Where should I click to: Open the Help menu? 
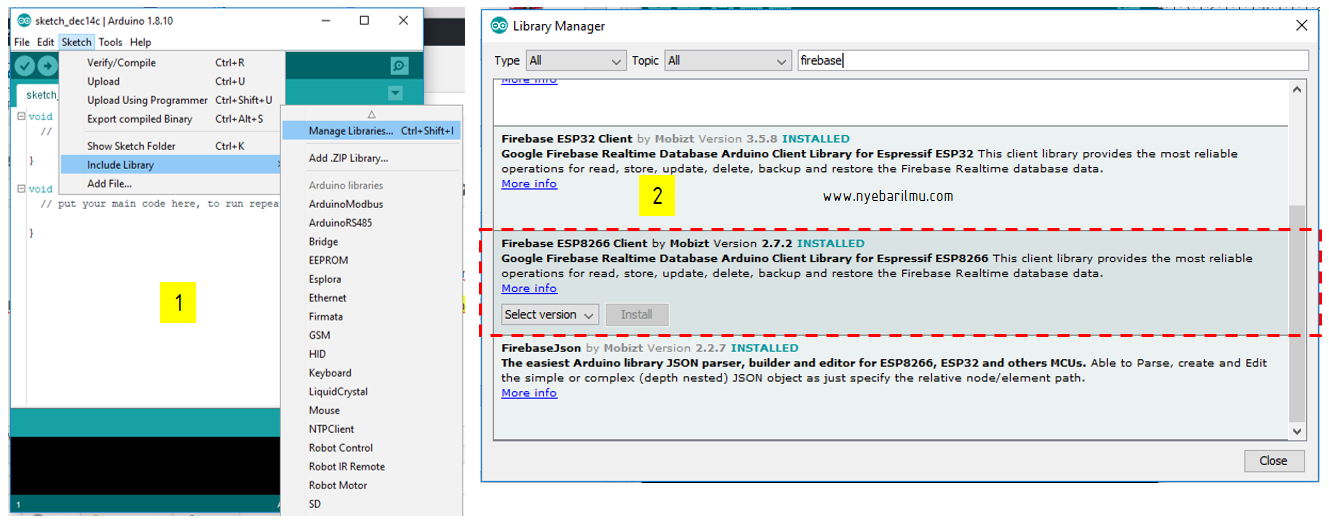[141, 42]
